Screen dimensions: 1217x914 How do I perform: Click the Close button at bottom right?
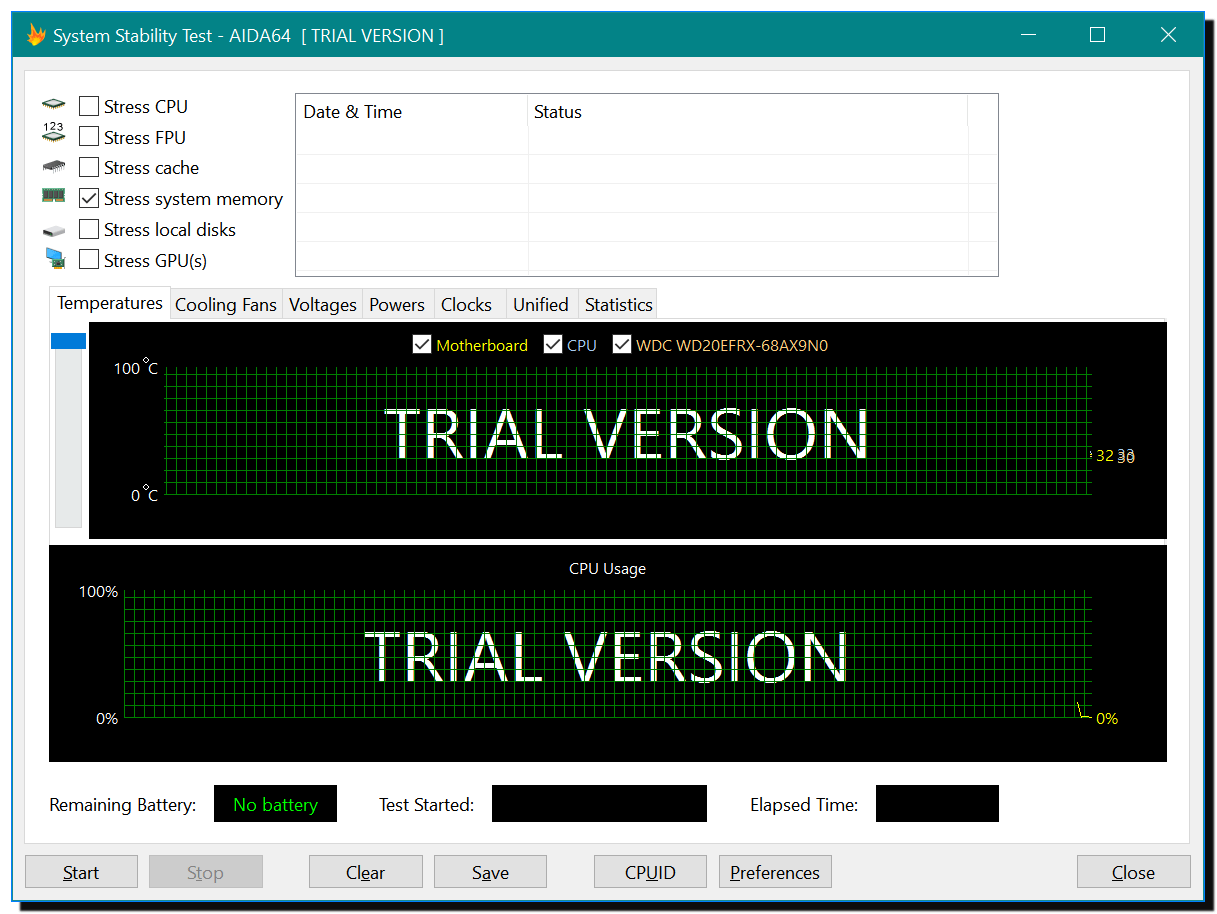tap(1133, 872)
